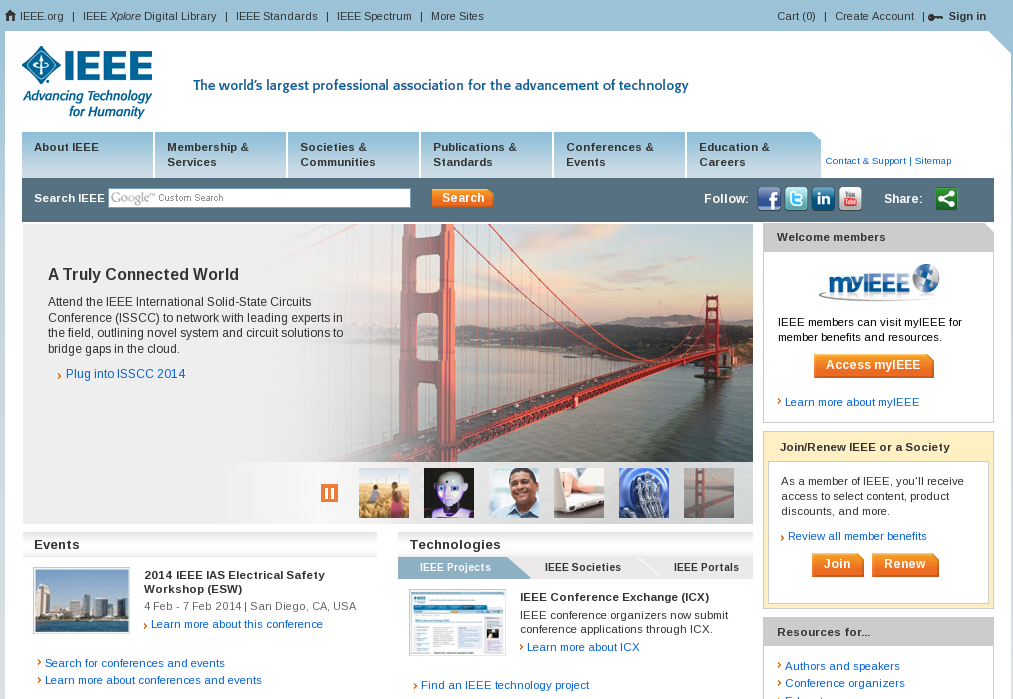1013x699 pixels.
Task: Select the Golden Gate bridge thumbnail
Action: coord(709,493)
